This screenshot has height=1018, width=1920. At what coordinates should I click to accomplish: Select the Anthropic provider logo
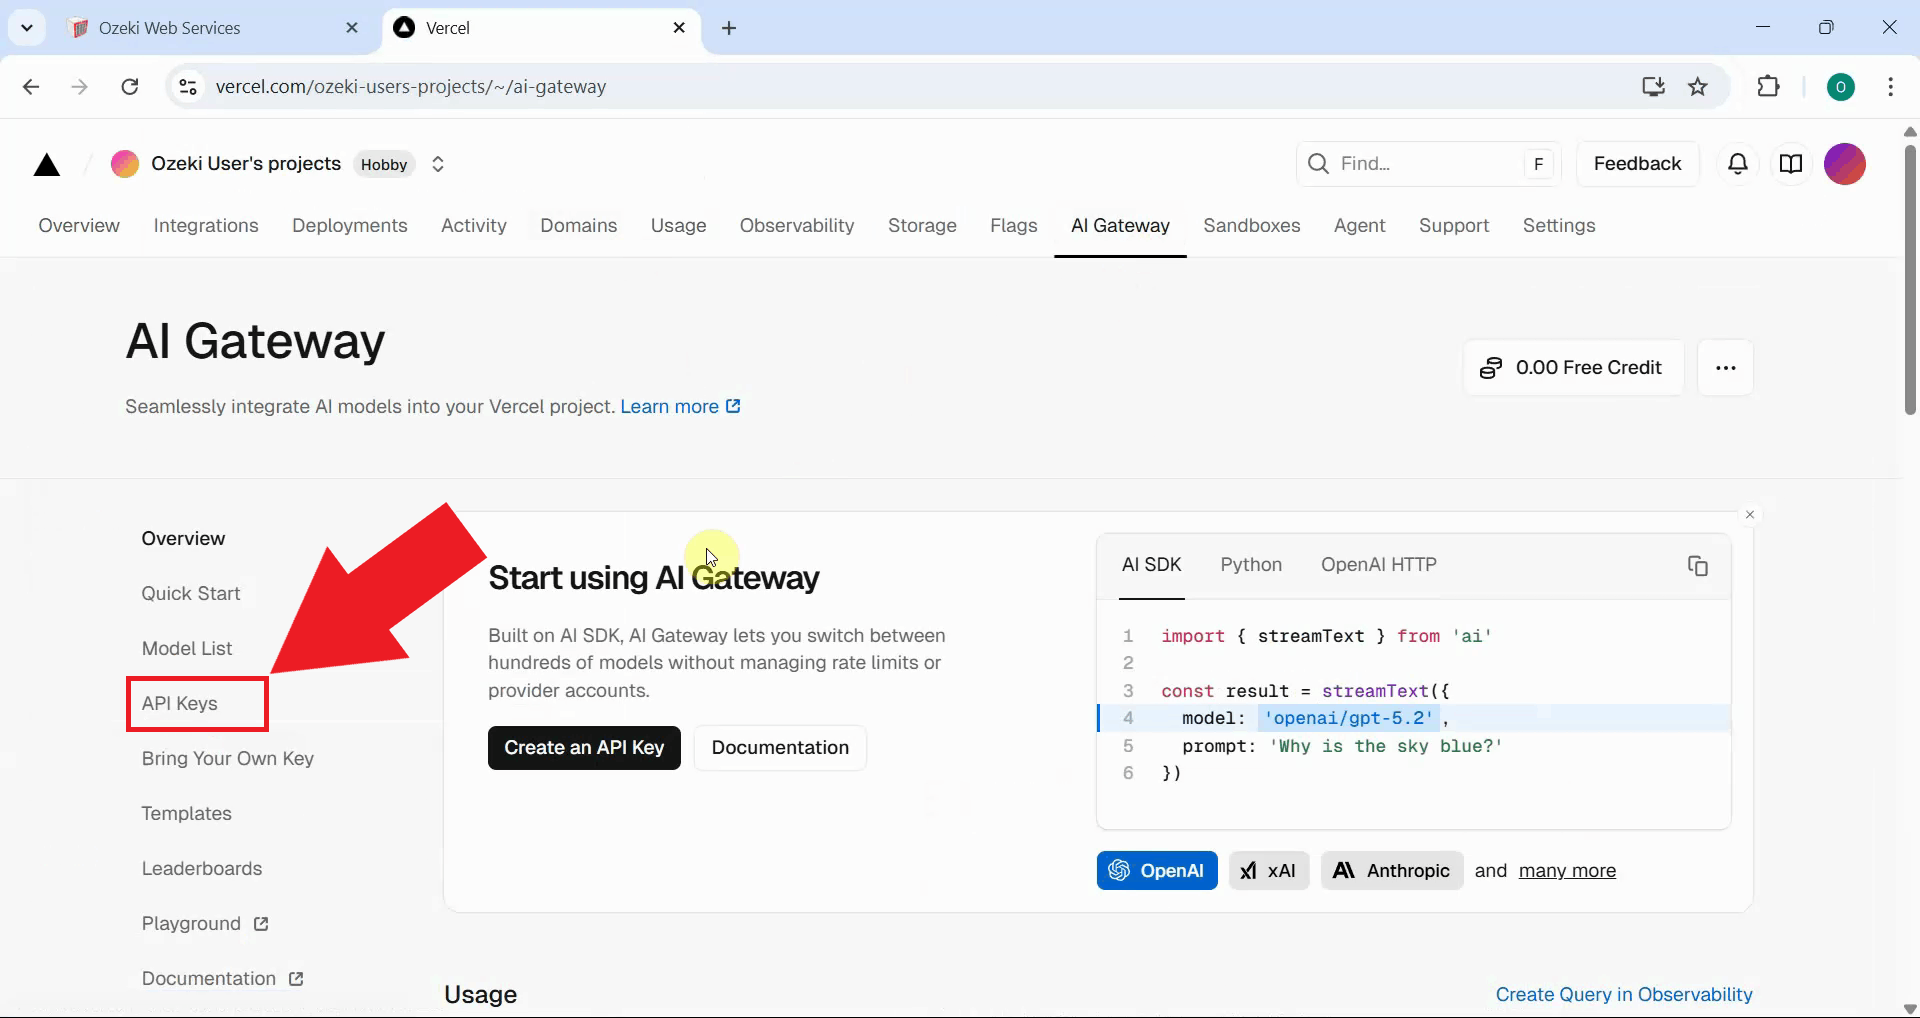pos(1391,870)
